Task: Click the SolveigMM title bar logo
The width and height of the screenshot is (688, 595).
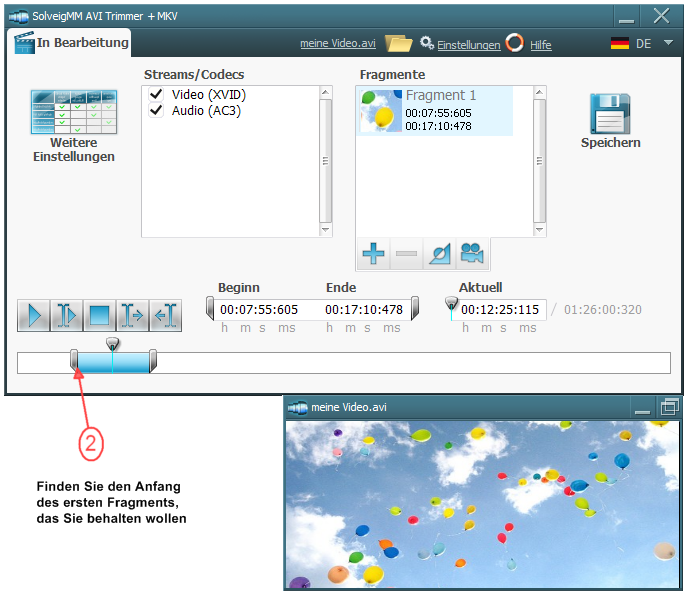Action: coord(18,17)
